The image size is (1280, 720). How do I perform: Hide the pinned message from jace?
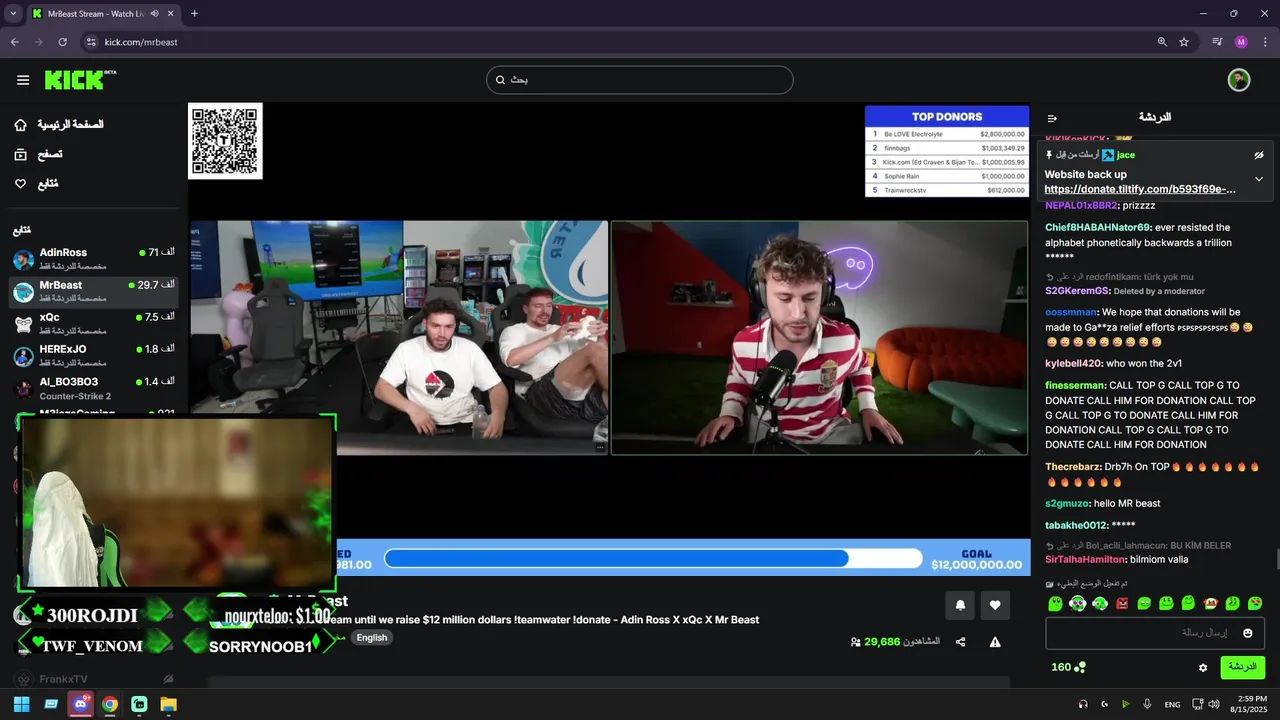[1259, 155]
